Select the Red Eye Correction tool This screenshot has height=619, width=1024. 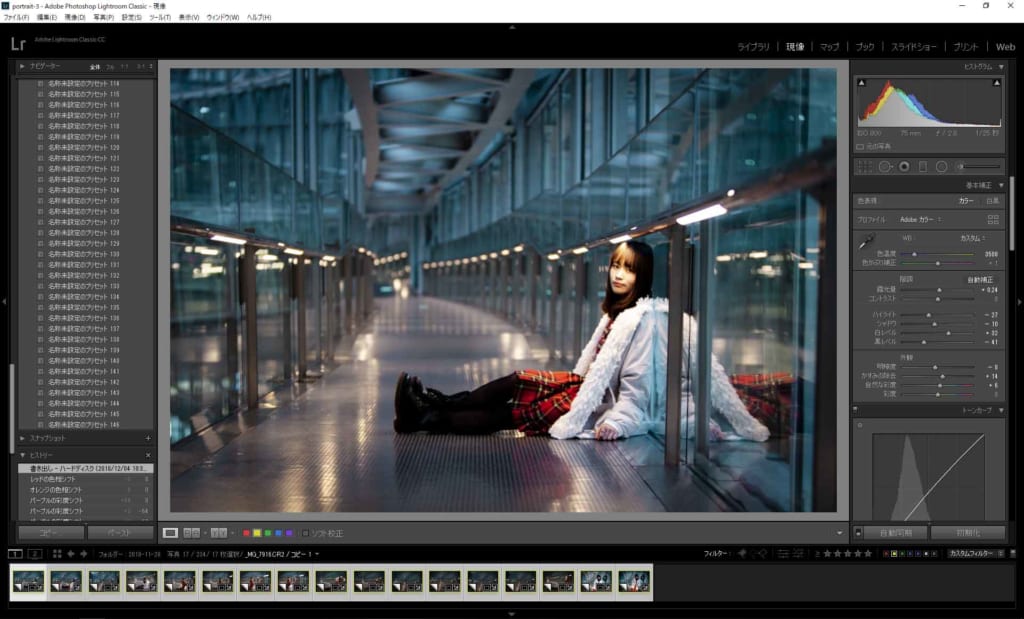904,167
